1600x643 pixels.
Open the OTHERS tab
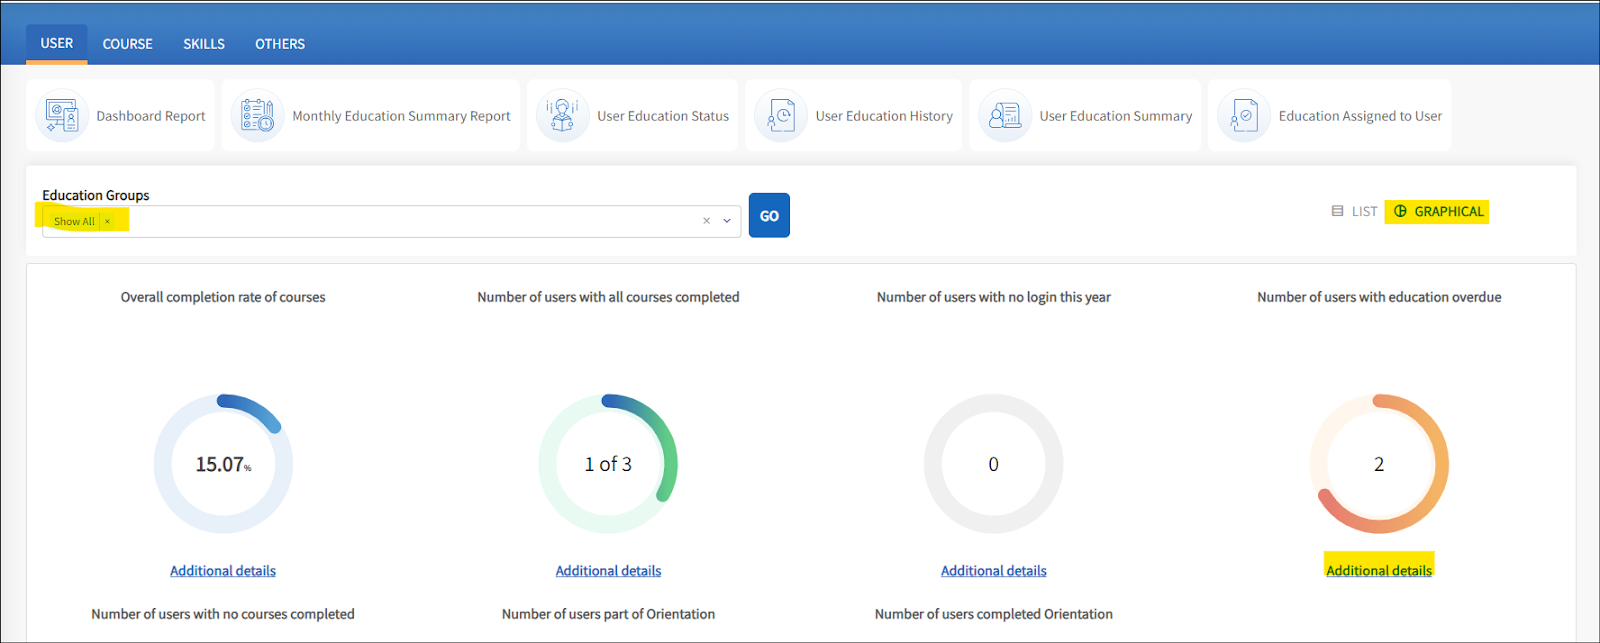[x=280, y=44]
